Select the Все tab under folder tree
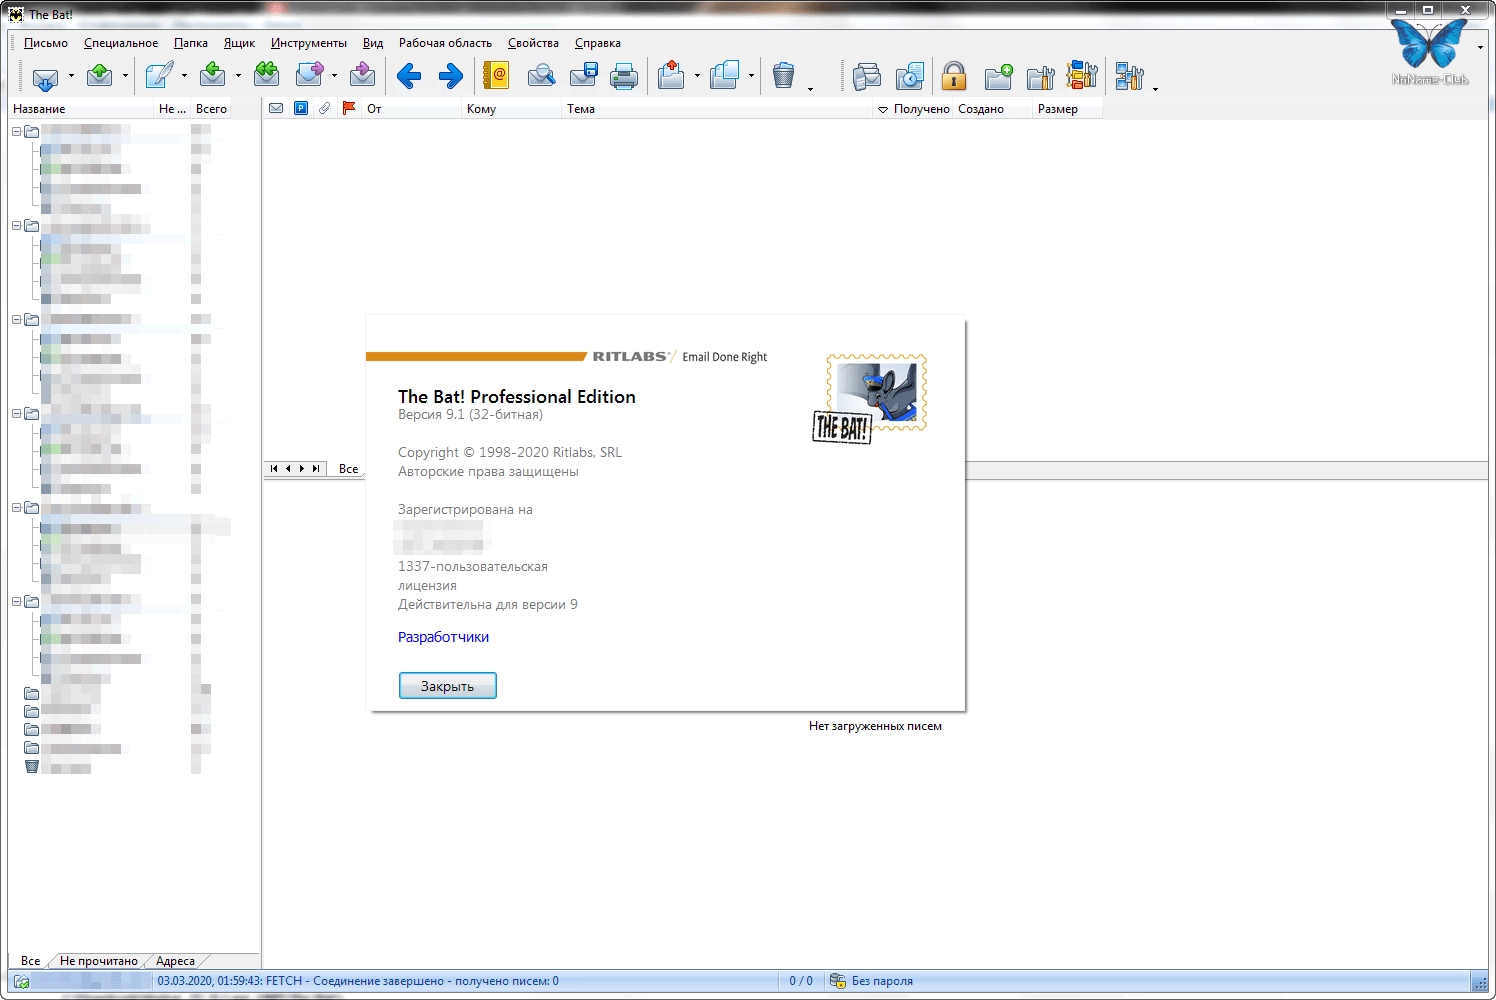The height and width of the screenshot is (1000, 1496). point(31,961)
